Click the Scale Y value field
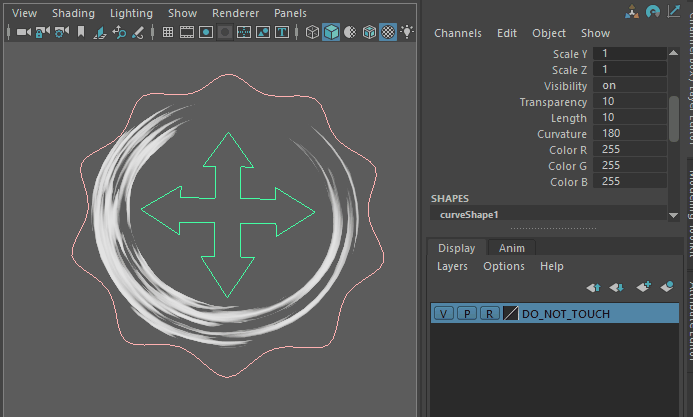Image resolution: width=693 pixels, height=417 pixels. 629,53
